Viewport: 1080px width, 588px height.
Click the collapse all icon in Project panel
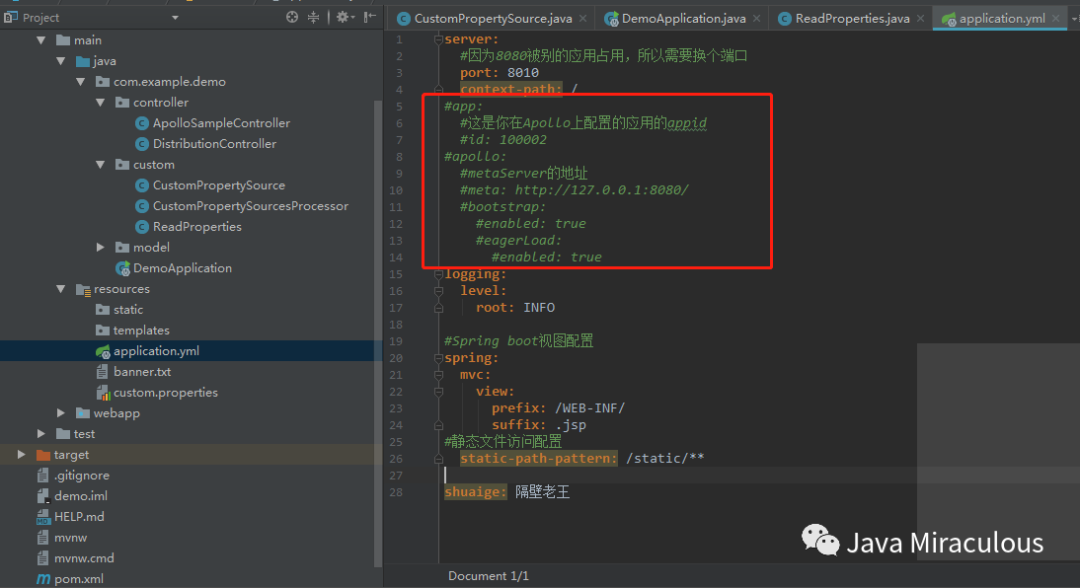[313, 17]
